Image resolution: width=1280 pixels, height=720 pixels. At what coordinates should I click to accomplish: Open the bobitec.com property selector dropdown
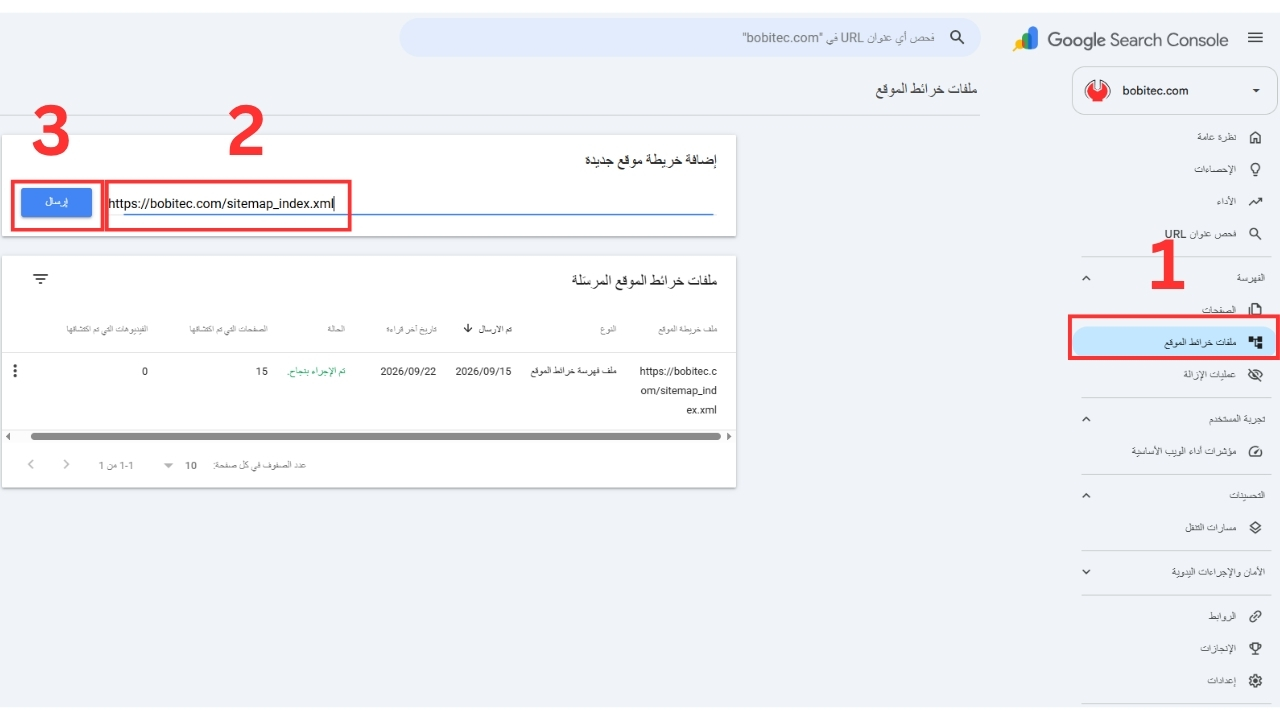coord(1175,91)
